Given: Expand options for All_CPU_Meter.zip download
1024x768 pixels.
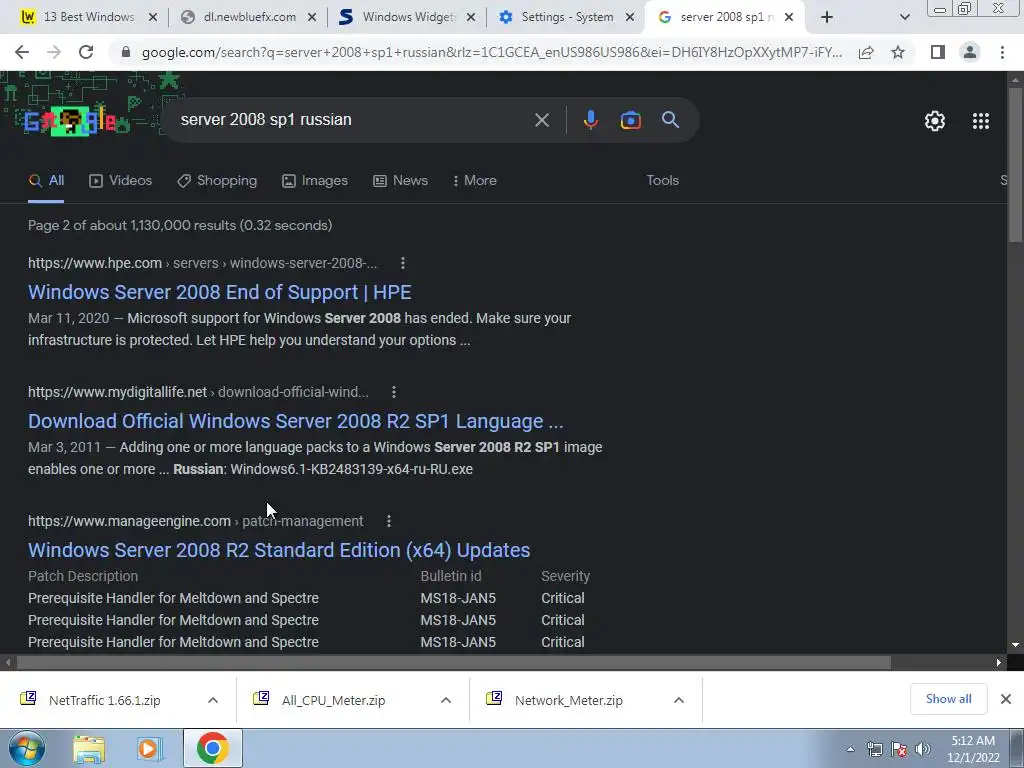Looking at the screenshot, I should 446,700.
